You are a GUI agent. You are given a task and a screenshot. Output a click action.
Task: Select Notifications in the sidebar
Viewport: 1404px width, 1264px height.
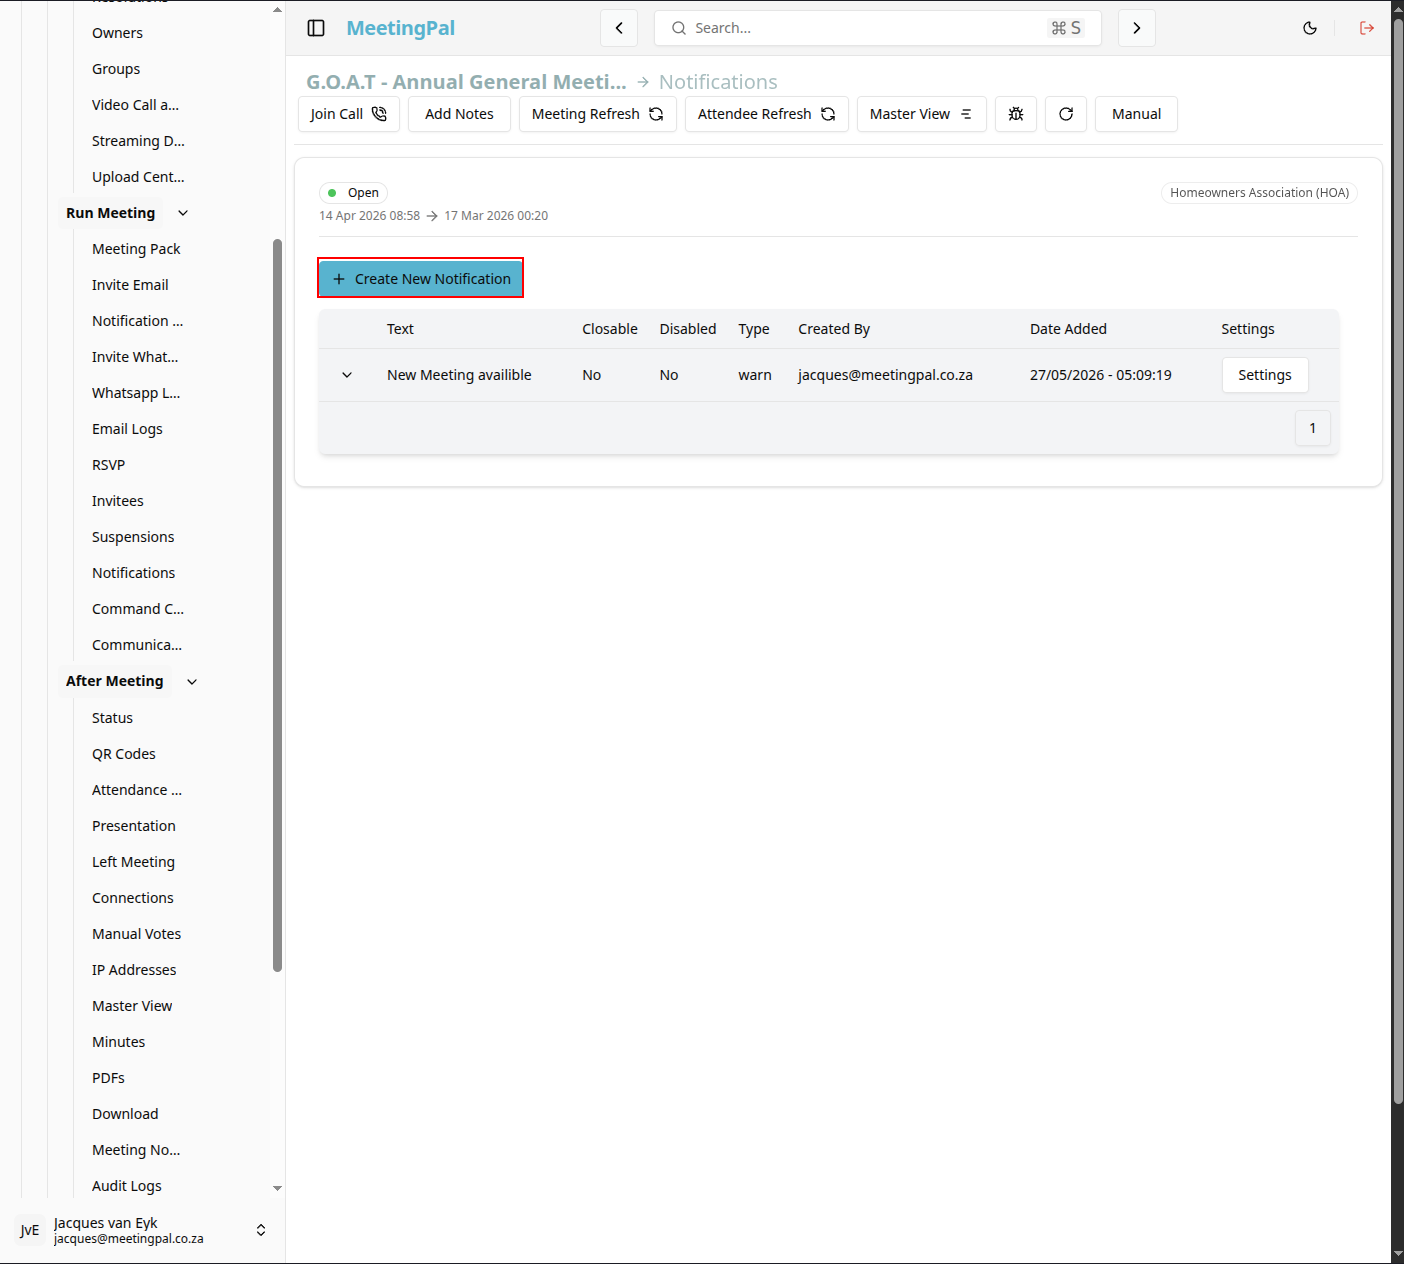coord(133,573)
